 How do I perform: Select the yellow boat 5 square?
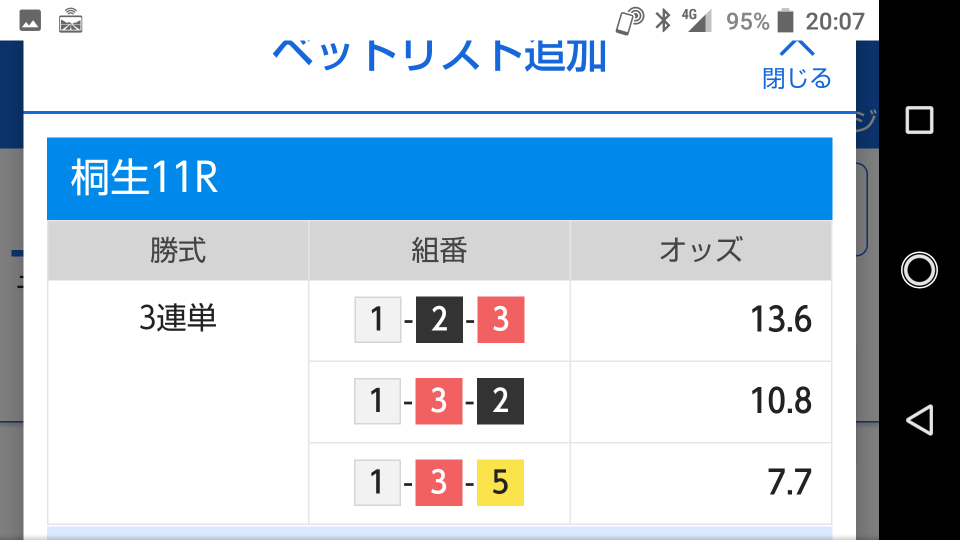point(500,482)
